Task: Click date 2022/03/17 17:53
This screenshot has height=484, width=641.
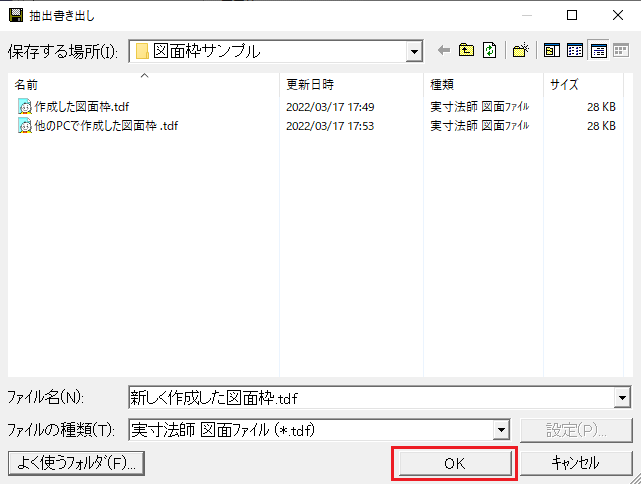Action: pos(330,126)
